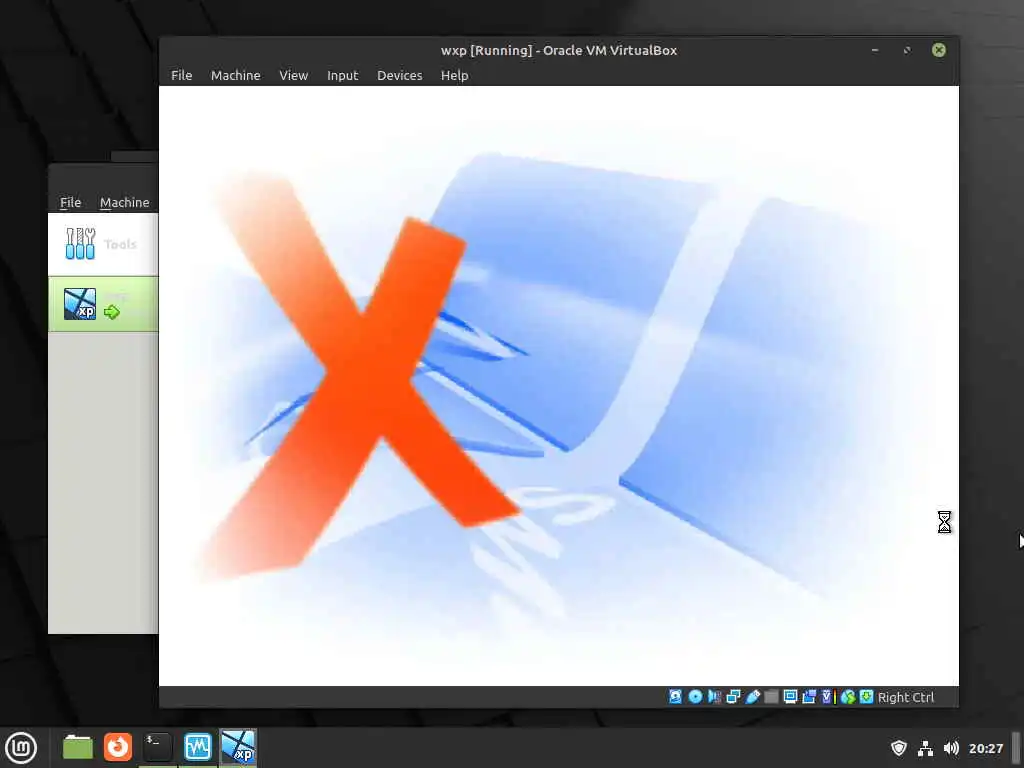Image resolution: width=1024 pixels, height=768 pixels.
Task: Click the audio status icon in VM statusbar
Action: [x=714, y=697]
